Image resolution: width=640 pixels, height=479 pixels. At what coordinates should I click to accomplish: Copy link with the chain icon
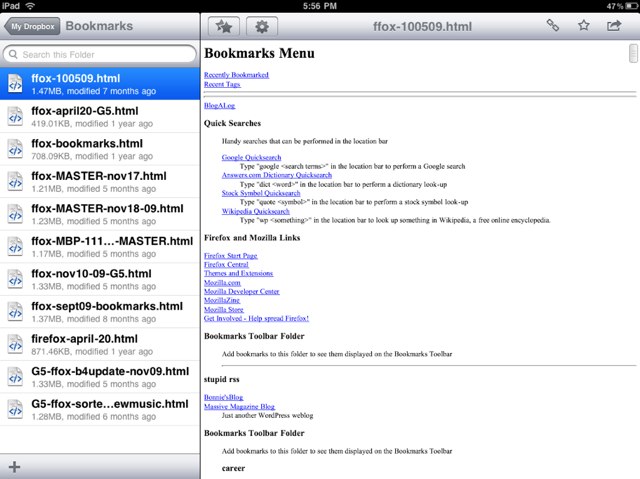pyautogui.click(x=553, y=25)
